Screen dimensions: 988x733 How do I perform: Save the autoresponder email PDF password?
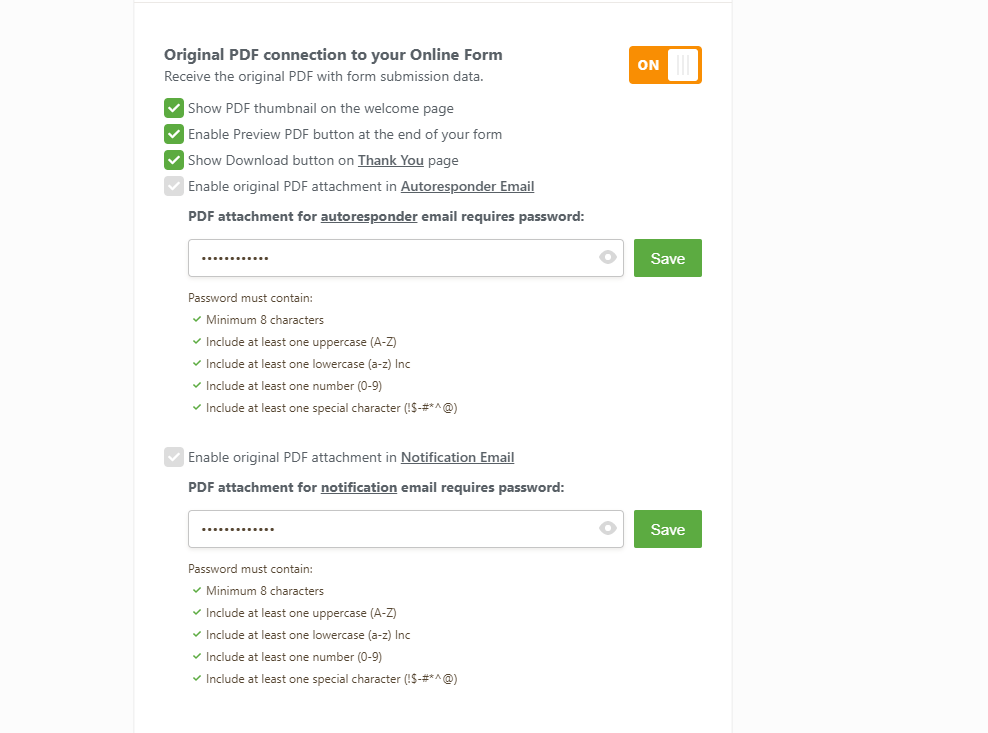tap(667, 258)
